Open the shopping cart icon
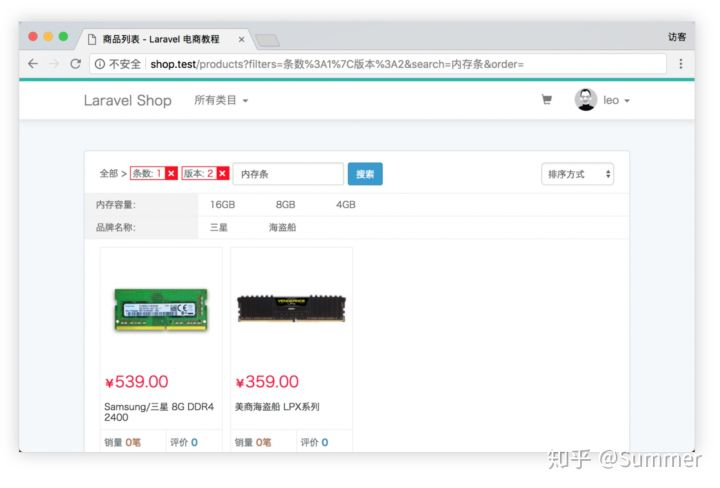The width and height of the screenshot is (720, 488). click(x=546, y=100)
